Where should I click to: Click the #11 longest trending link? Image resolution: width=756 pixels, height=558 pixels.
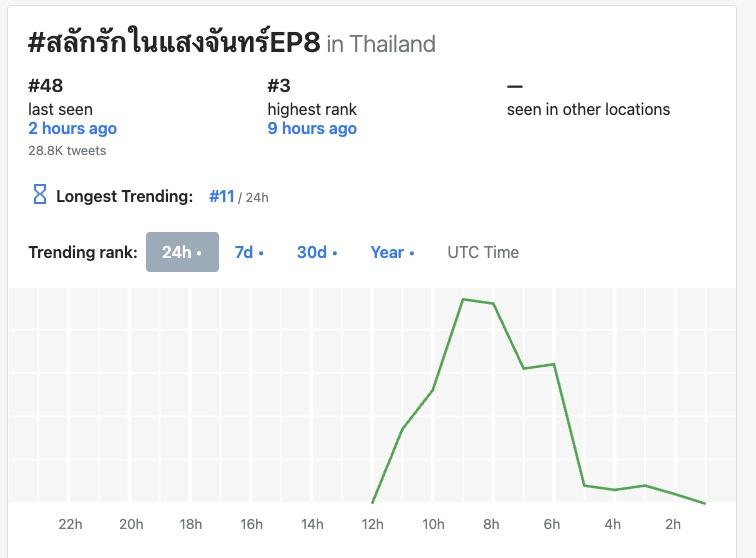pyautogui.click(x=221, y=196)
